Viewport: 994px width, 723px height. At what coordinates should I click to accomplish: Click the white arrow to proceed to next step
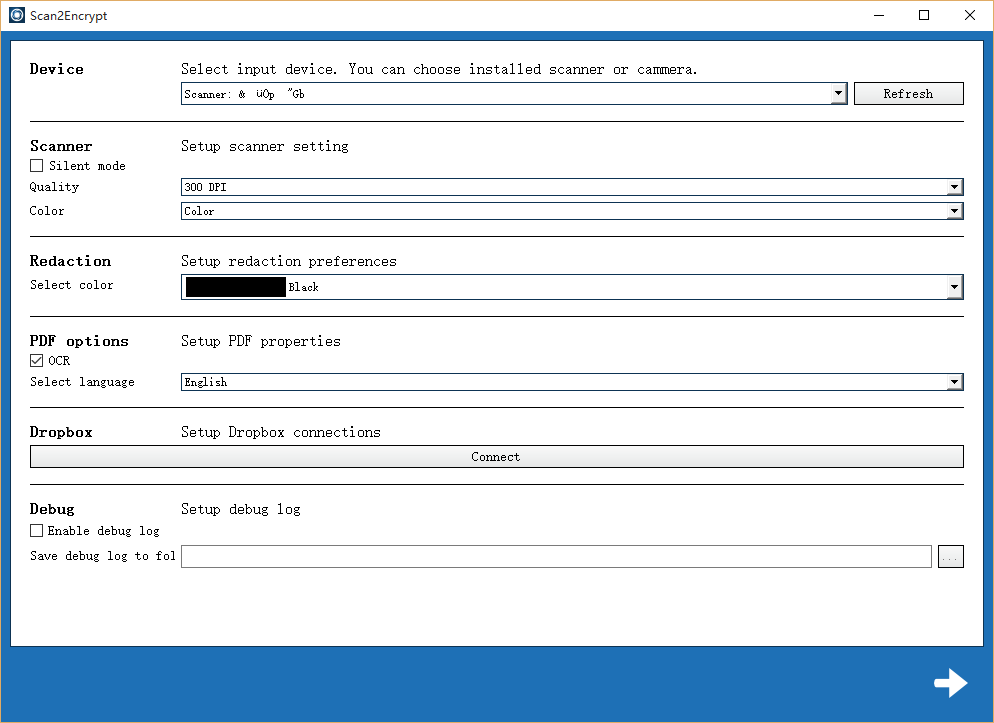pos(950,682)
